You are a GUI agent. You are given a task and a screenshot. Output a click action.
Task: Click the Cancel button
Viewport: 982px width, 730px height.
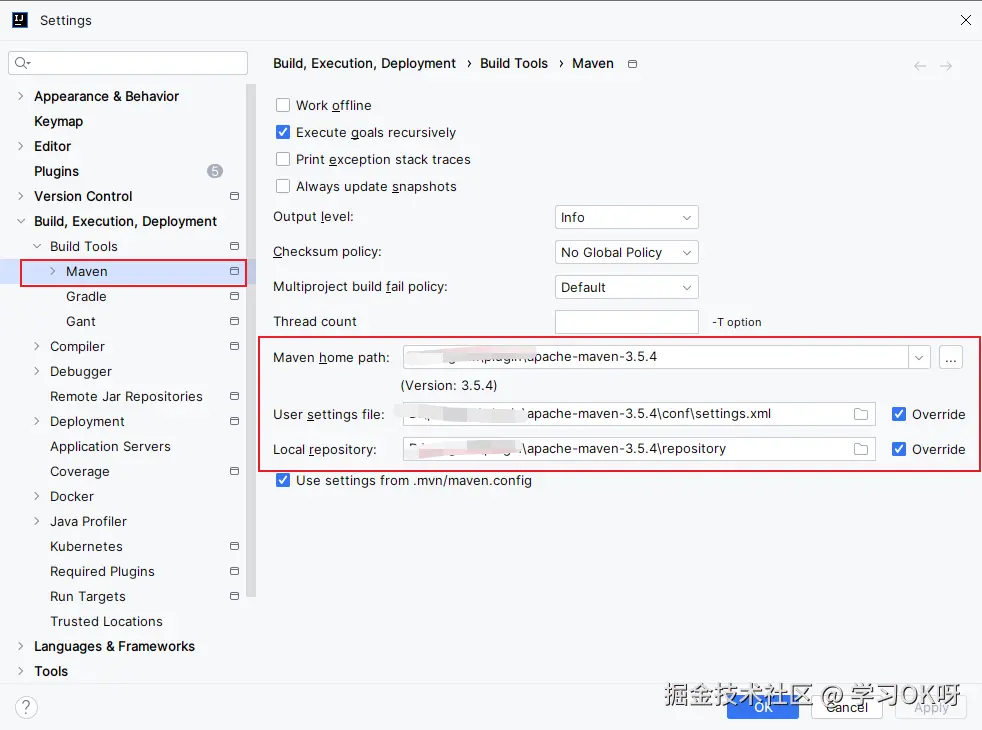(847, 707)
